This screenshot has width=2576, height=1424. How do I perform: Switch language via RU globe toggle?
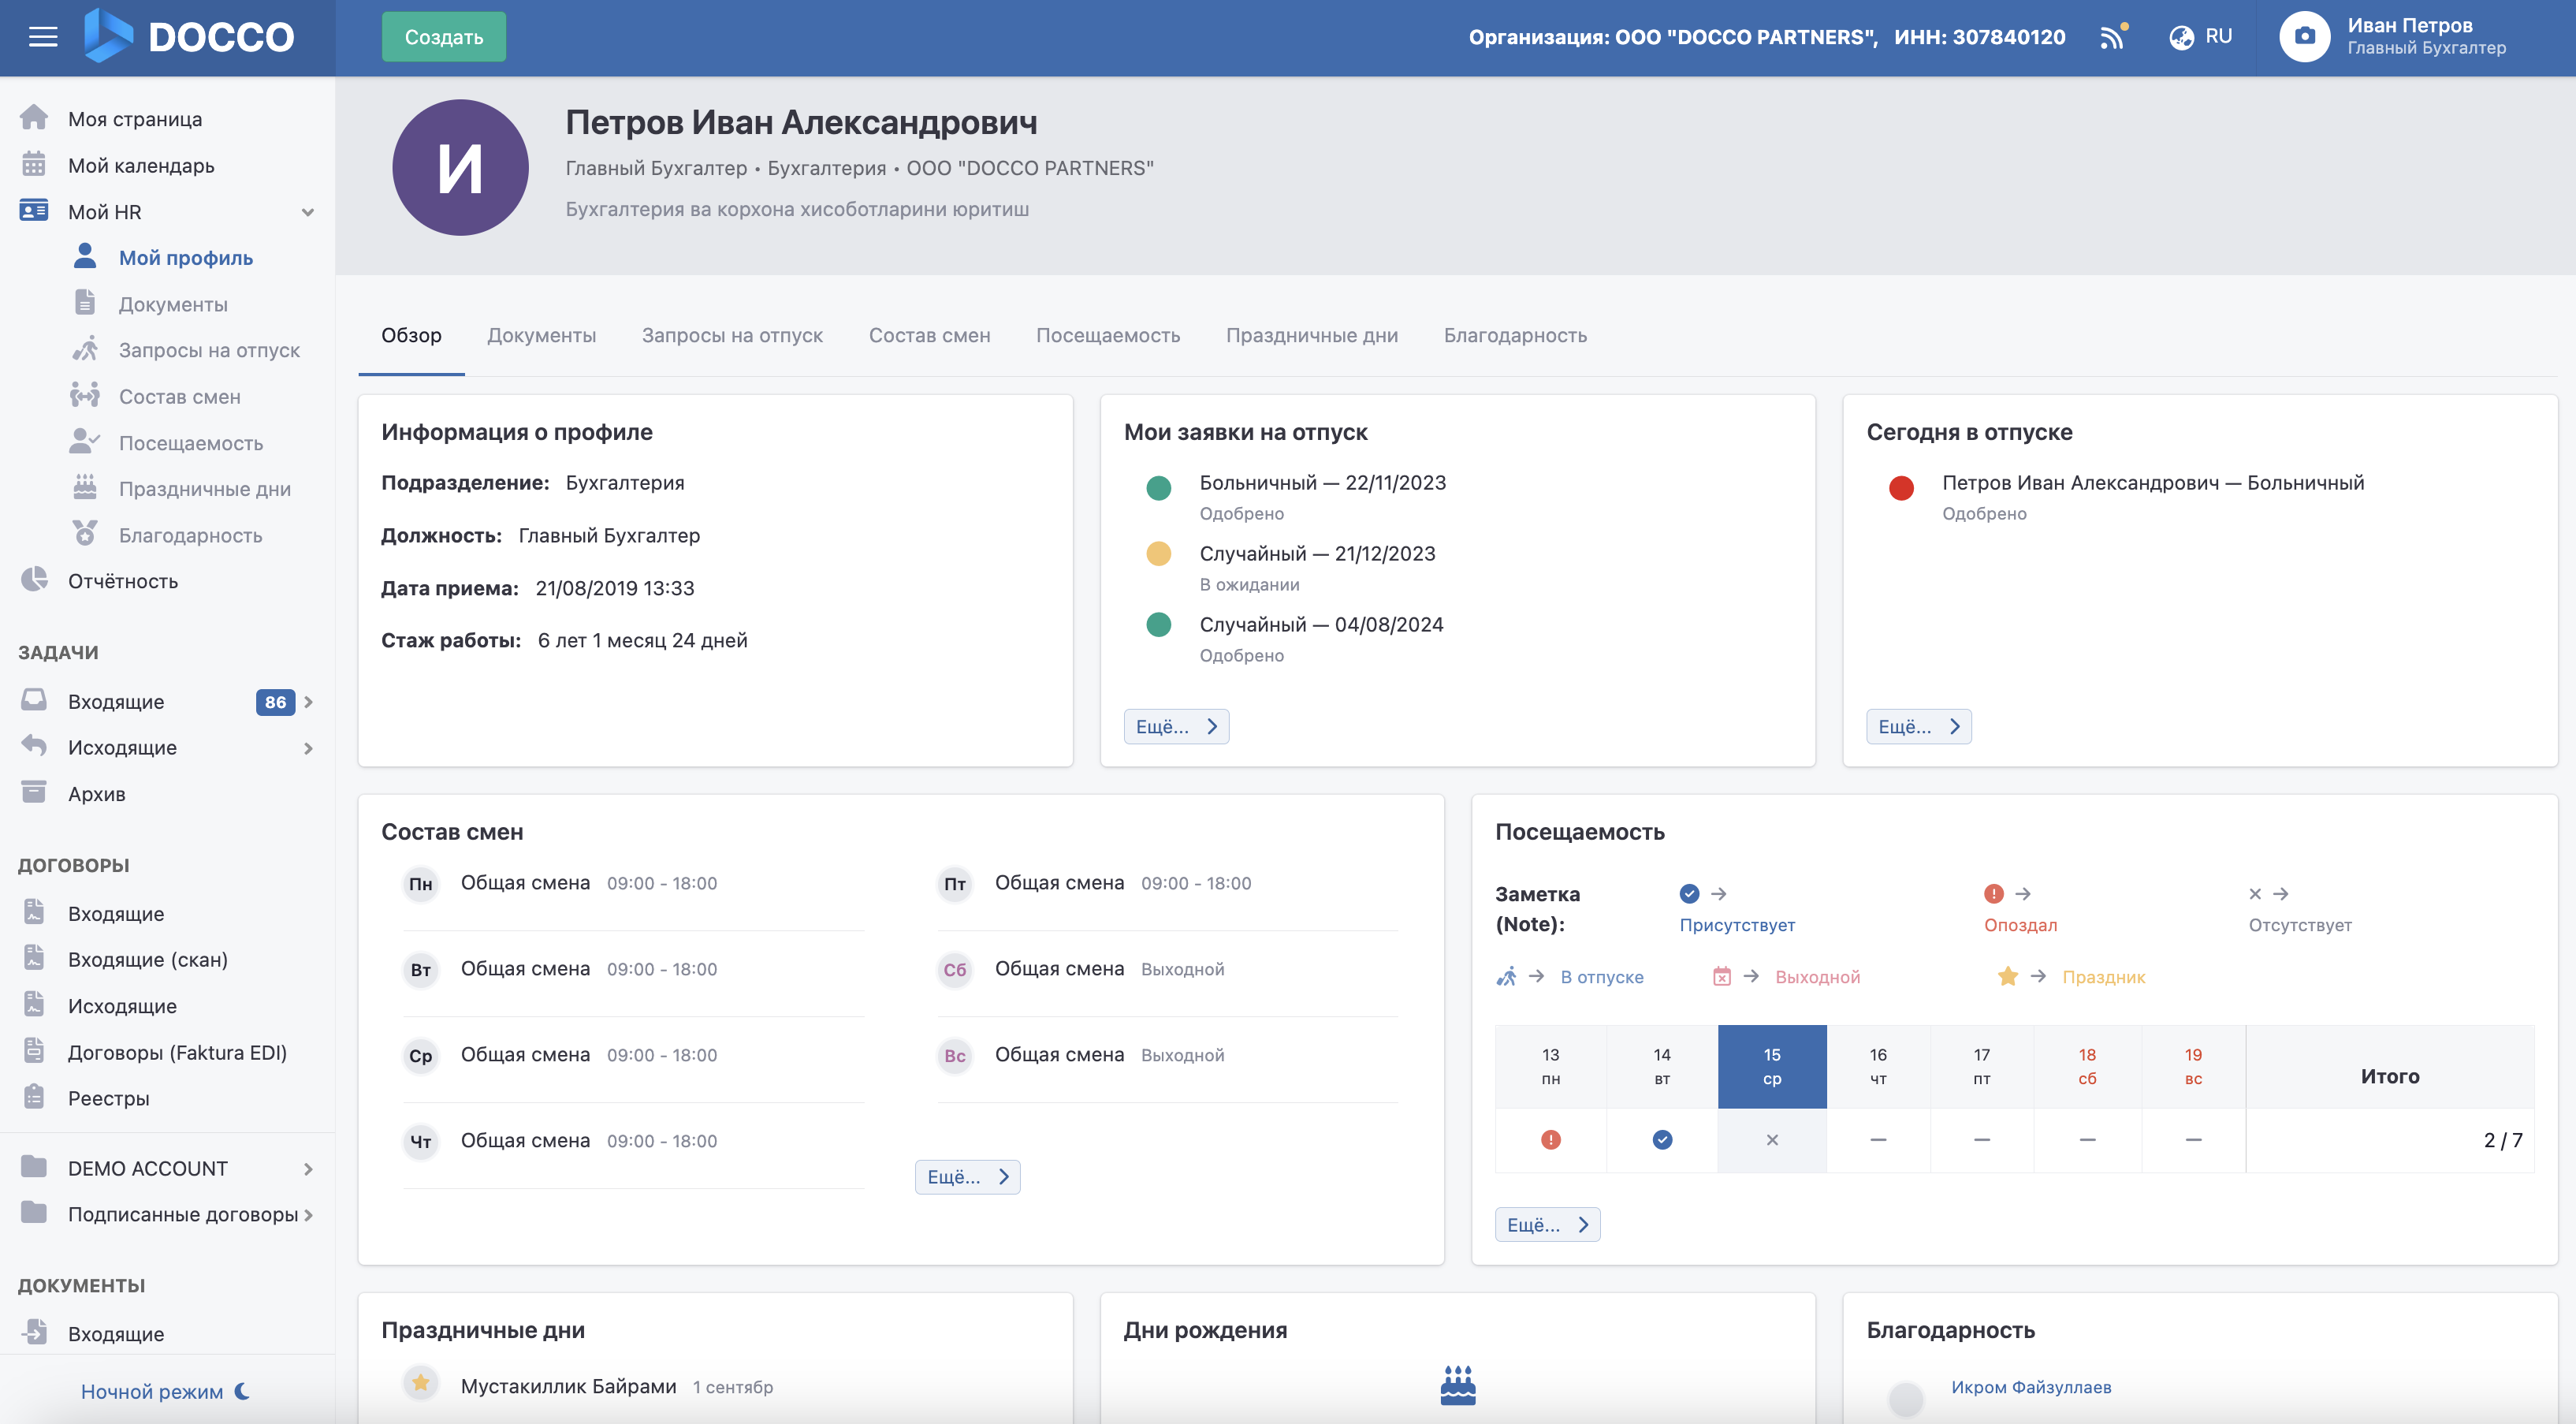(x=2200, y=37)
